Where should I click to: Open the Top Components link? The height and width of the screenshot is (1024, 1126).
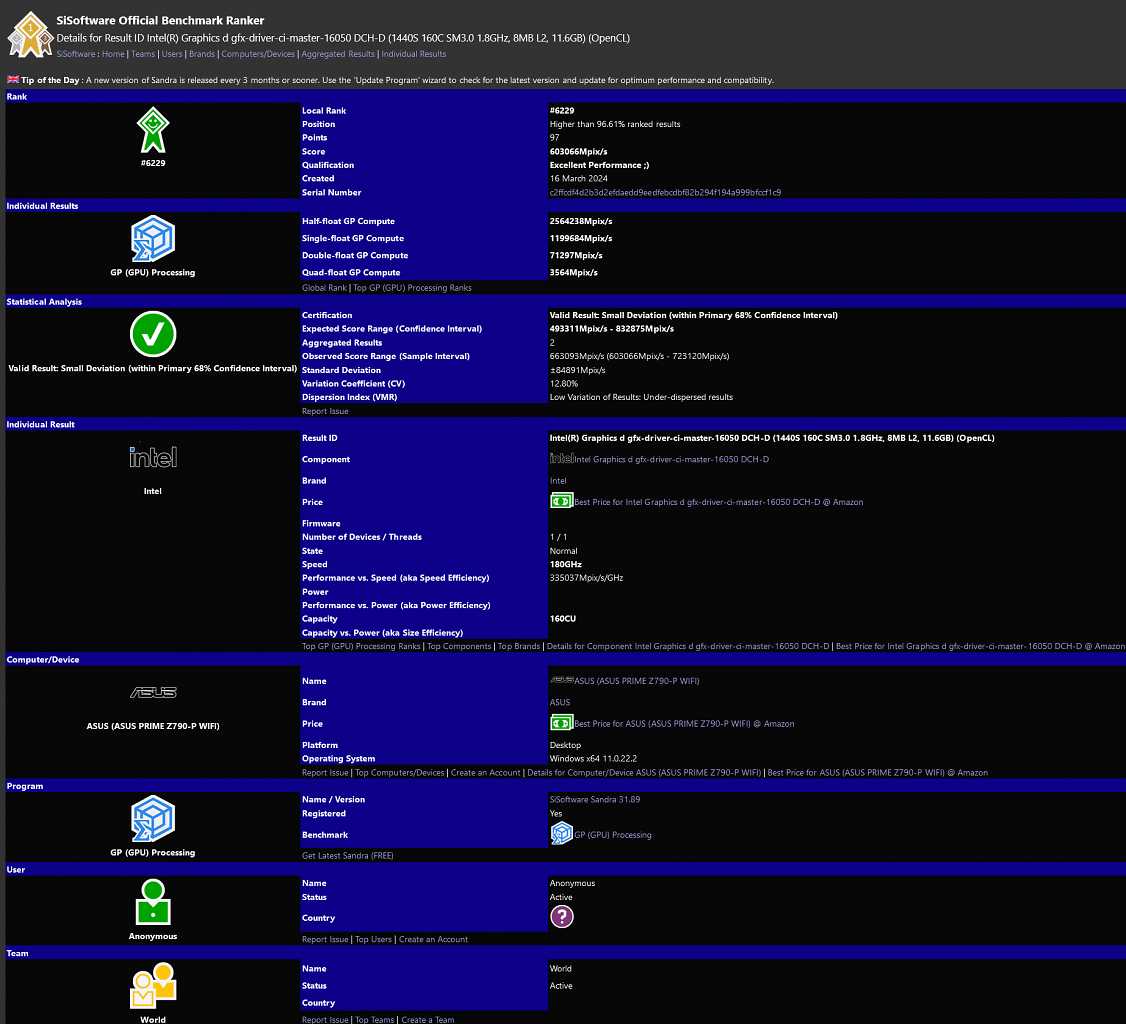tap(459, 646)
